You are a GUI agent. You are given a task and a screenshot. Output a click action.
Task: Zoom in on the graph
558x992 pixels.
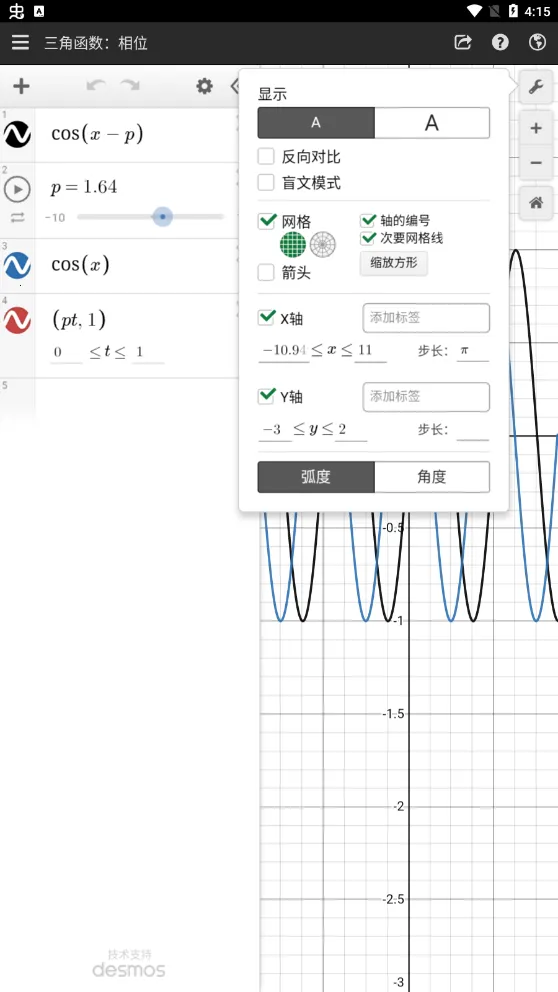coord(536,128)
